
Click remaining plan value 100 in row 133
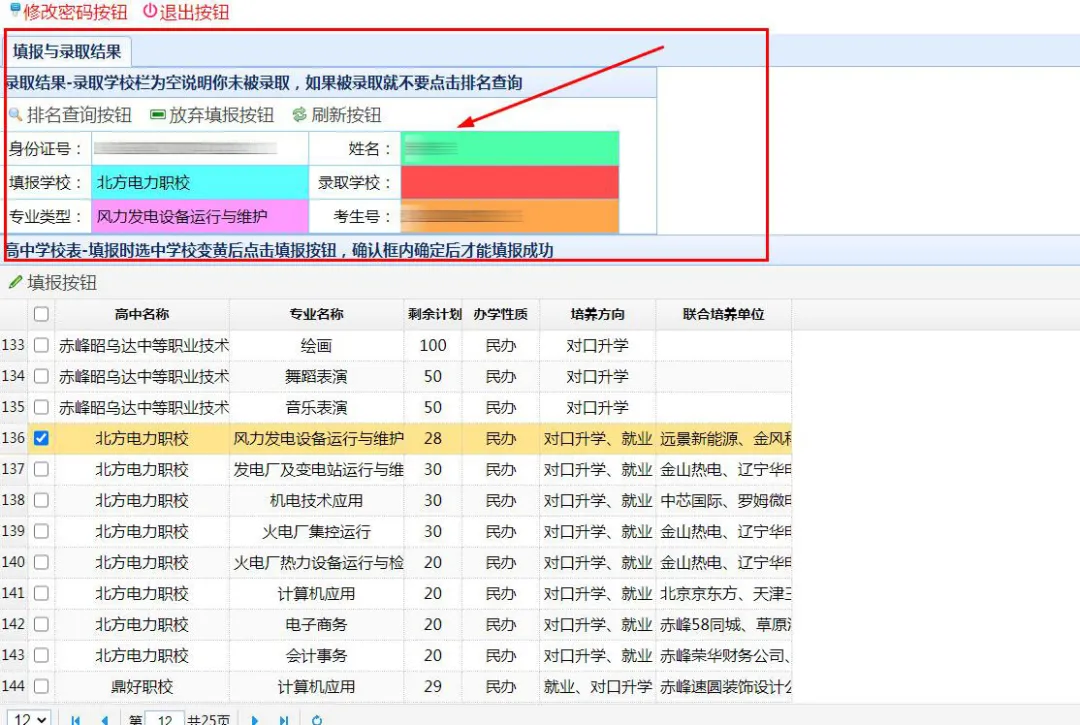coord(433,346)
